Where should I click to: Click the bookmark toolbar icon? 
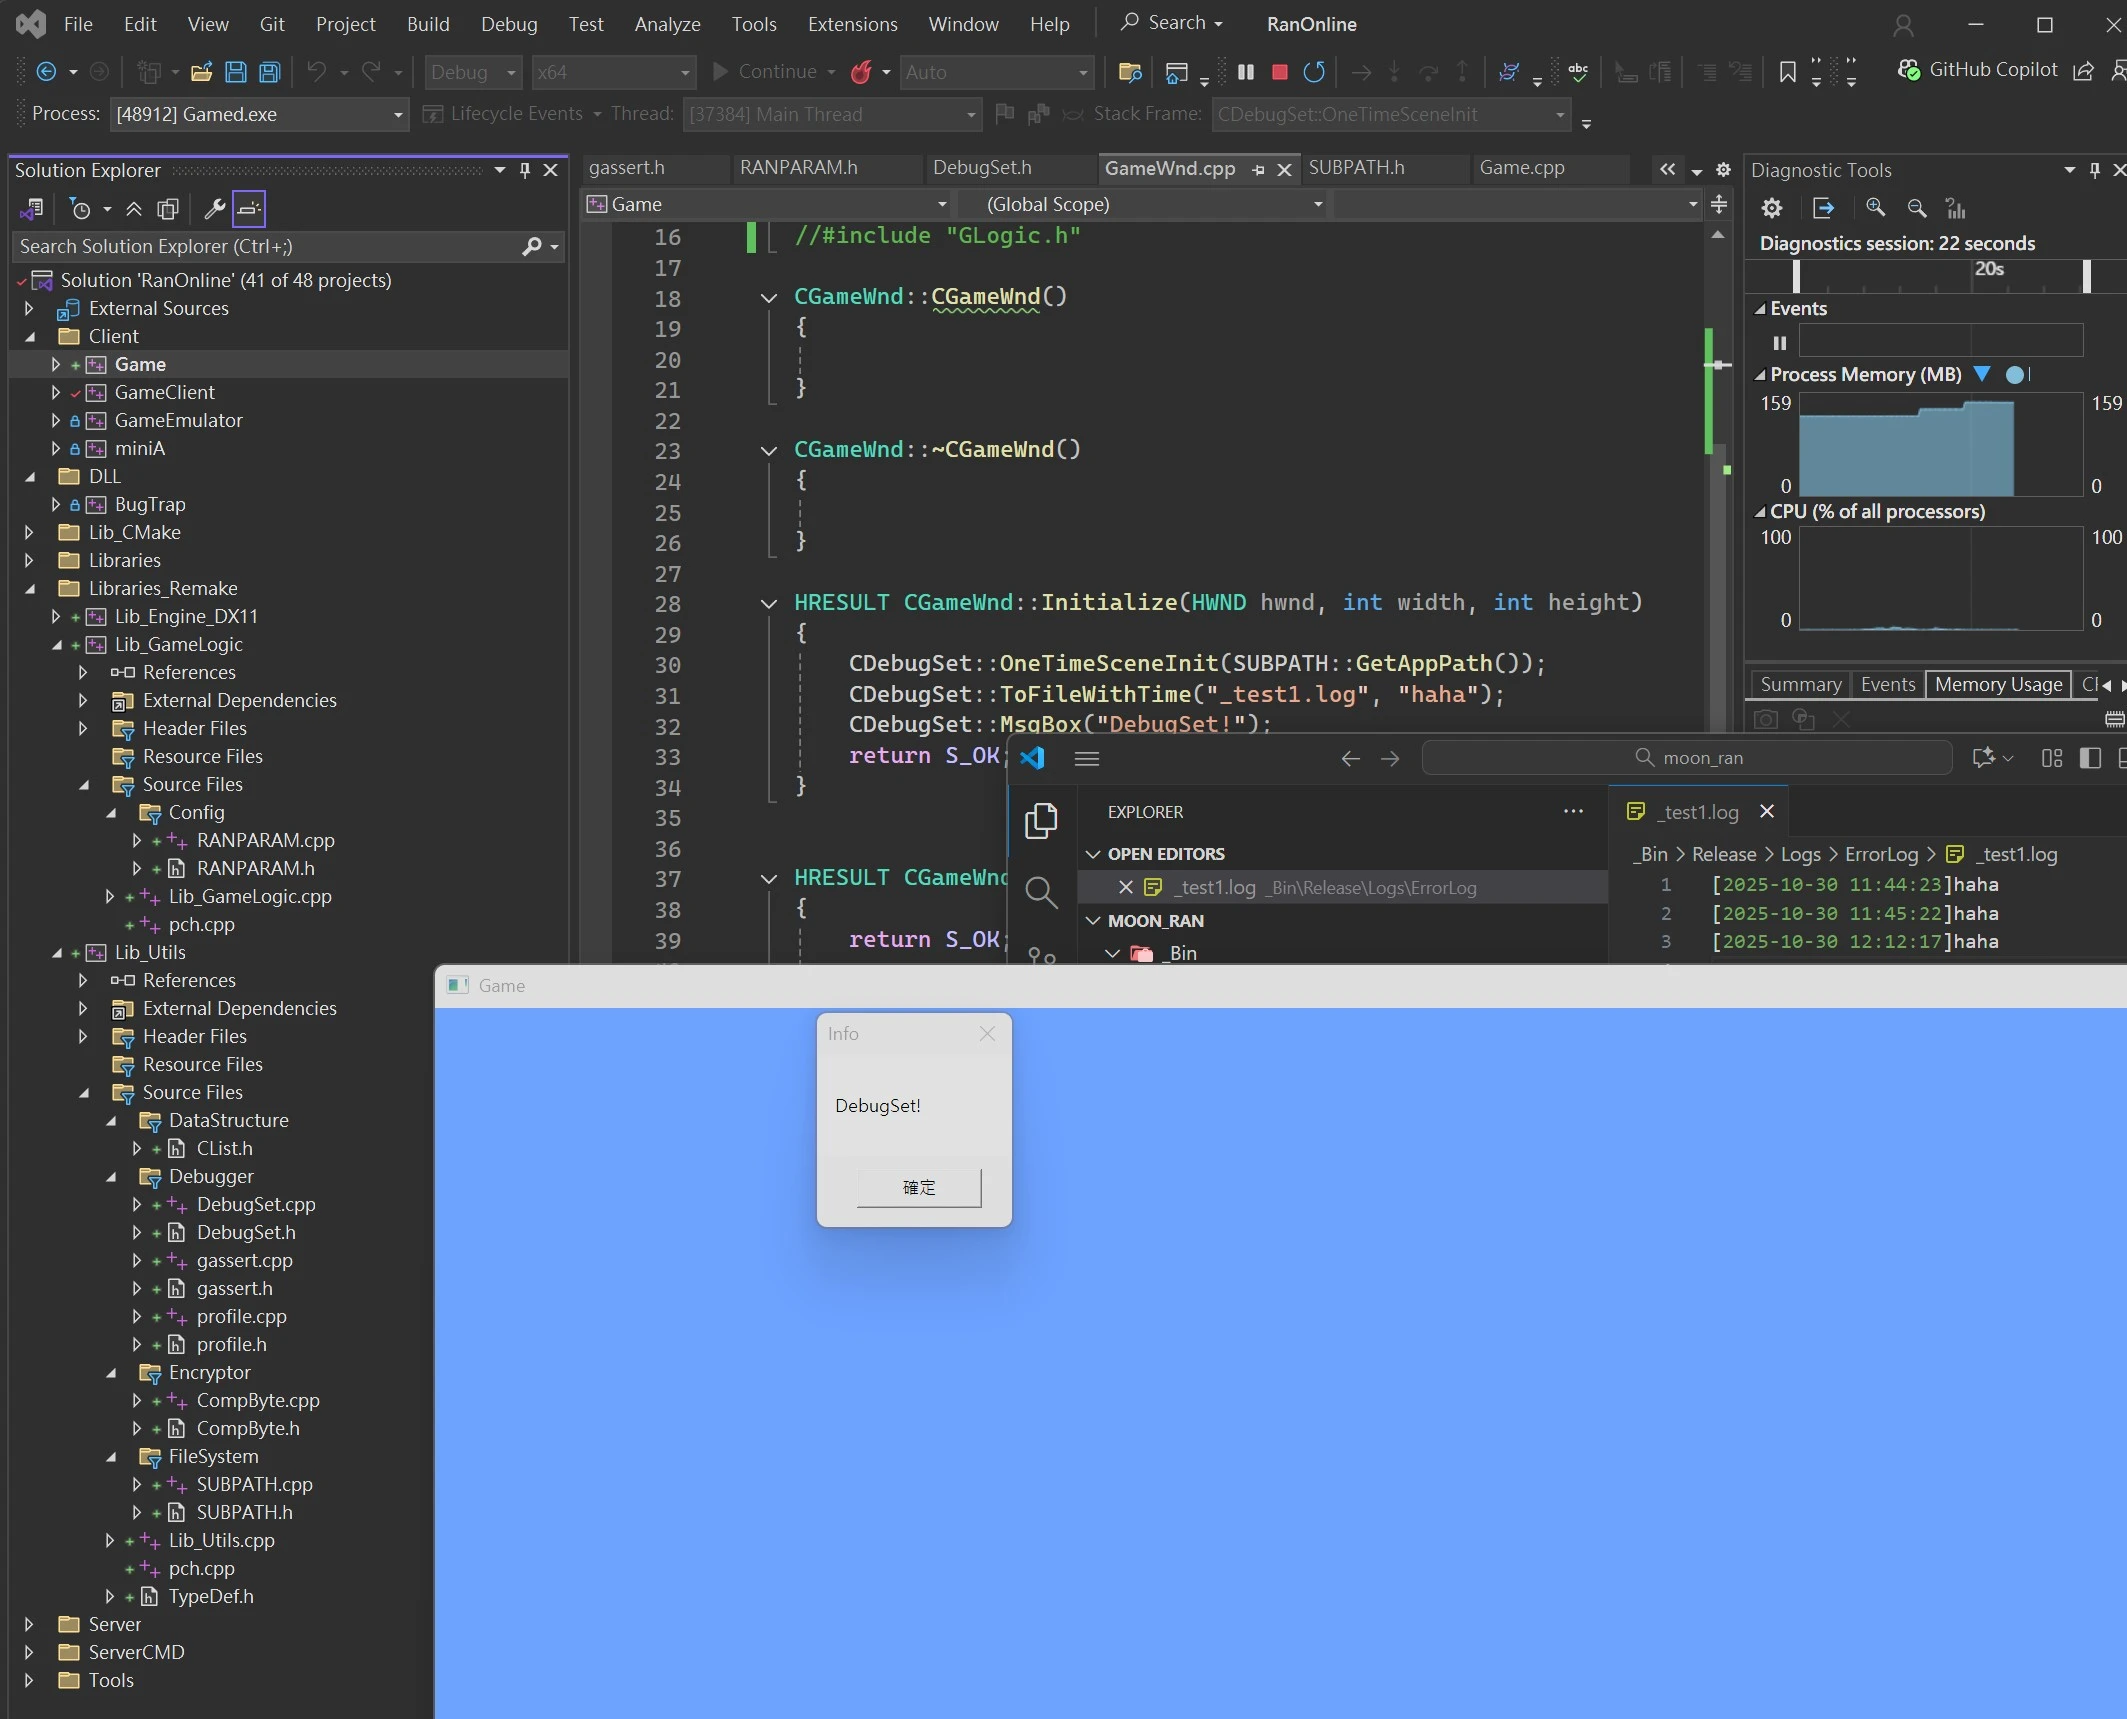pyautogui.click(x=1787, y=72)
